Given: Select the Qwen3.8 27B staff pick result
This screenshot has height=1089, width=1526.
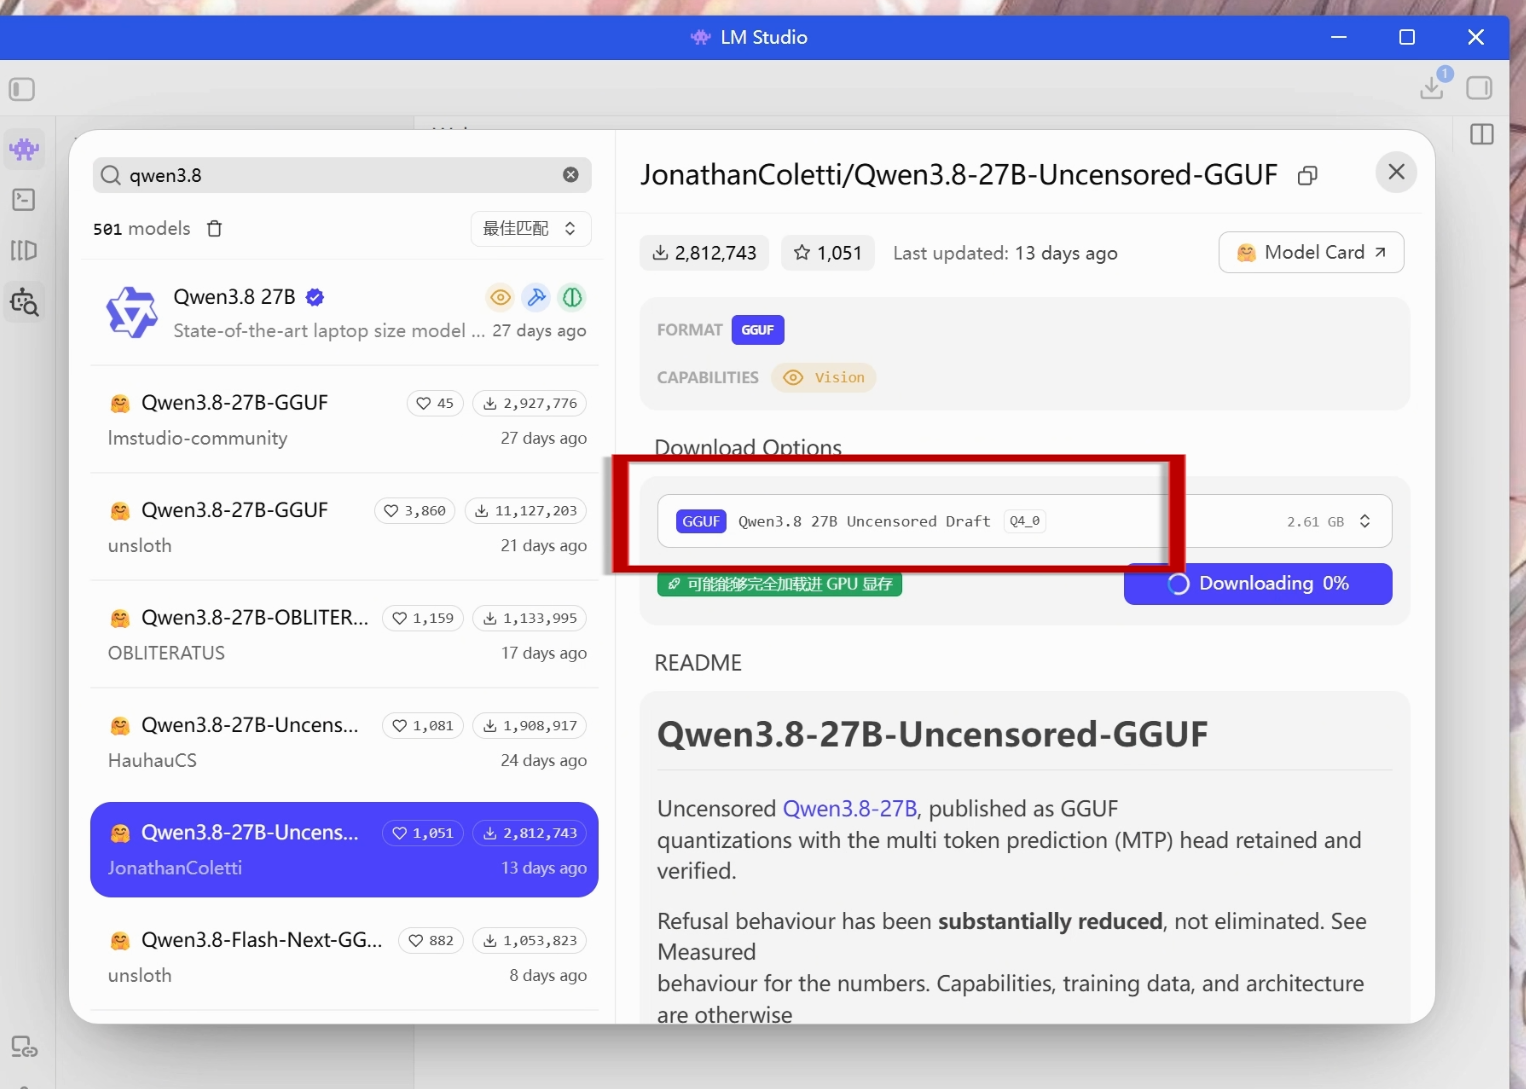Looking at the screenshot, I should click(x=345, y=313).
